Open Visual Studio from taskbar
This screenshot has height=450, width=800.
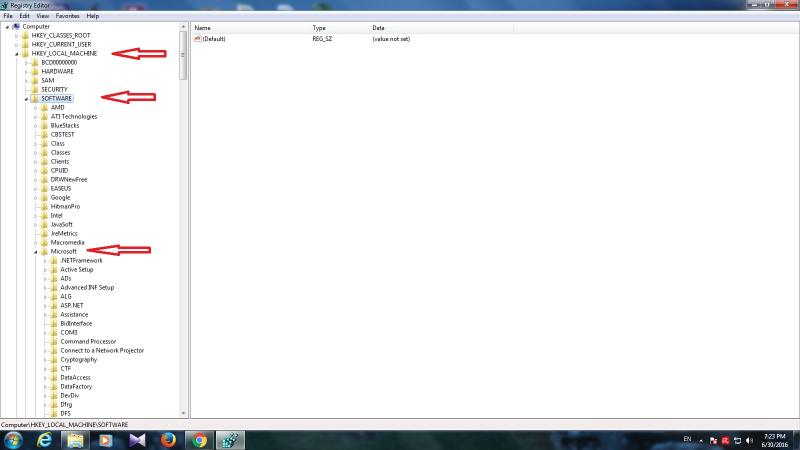tap(137, 440)
